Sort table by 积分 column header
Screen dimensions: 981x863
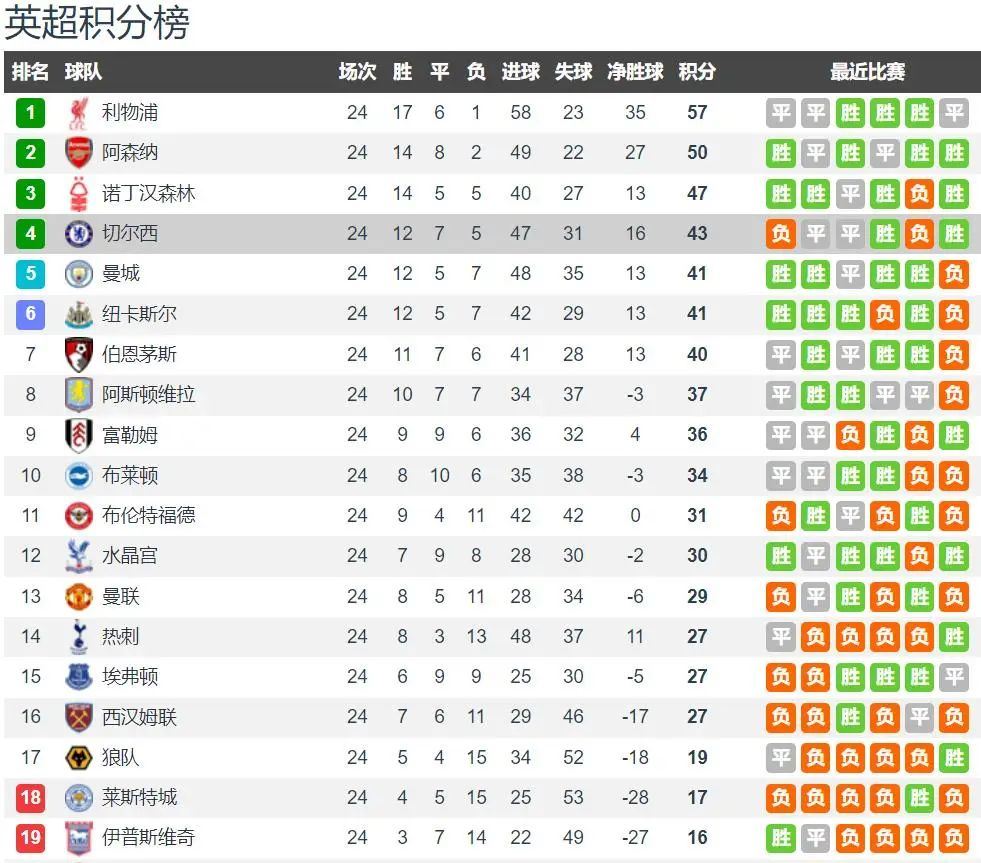tap(697, 72)
